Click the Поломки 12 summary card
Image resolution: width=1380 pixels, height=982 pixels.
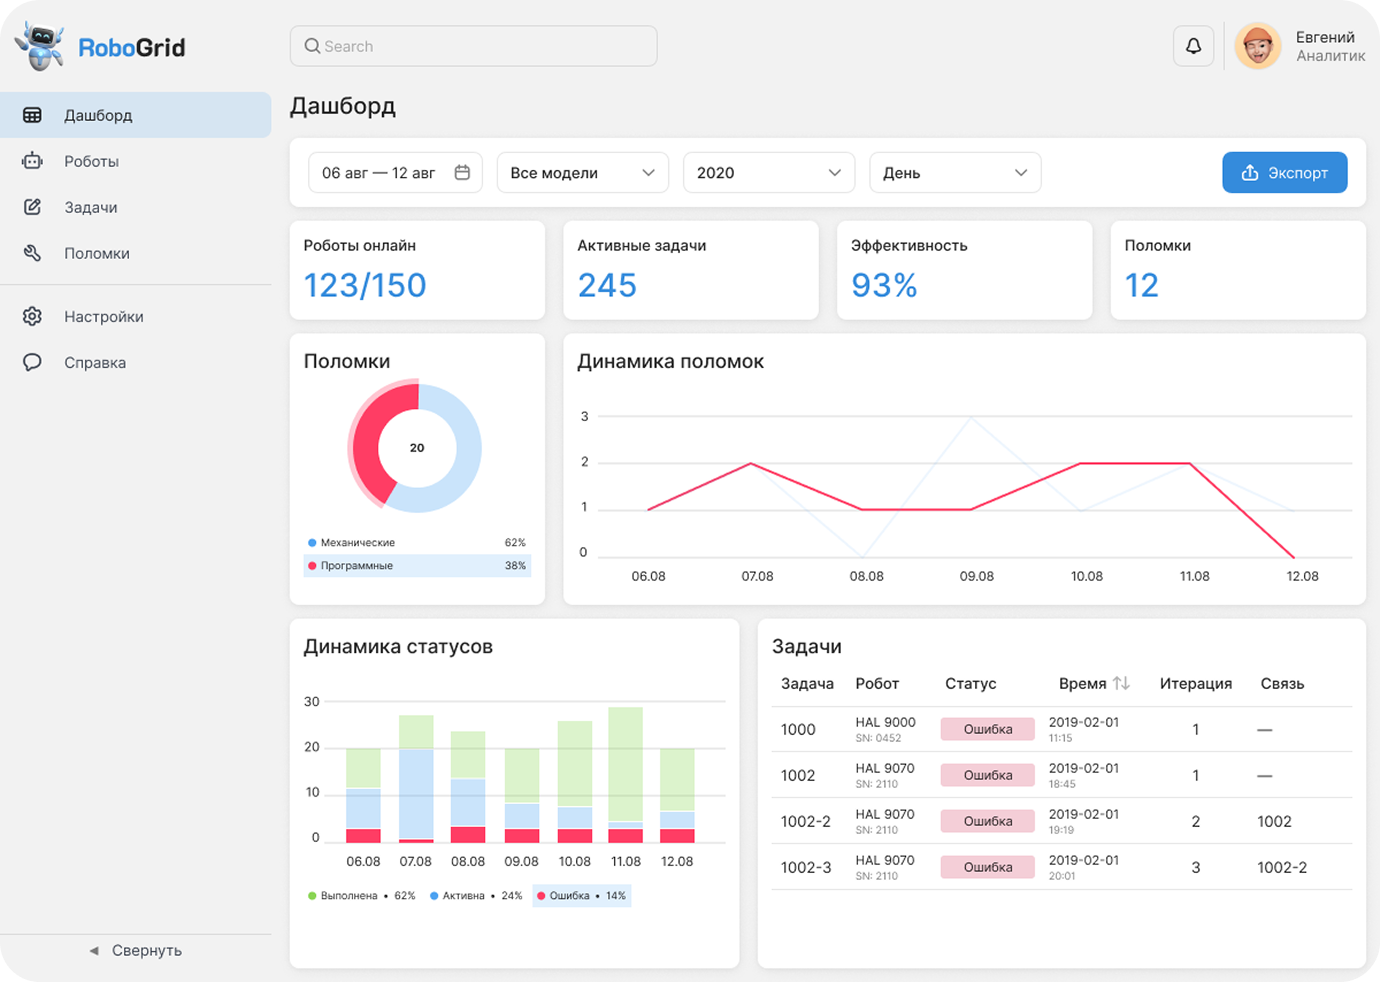pyautogui.click(x=1238, y=270)
